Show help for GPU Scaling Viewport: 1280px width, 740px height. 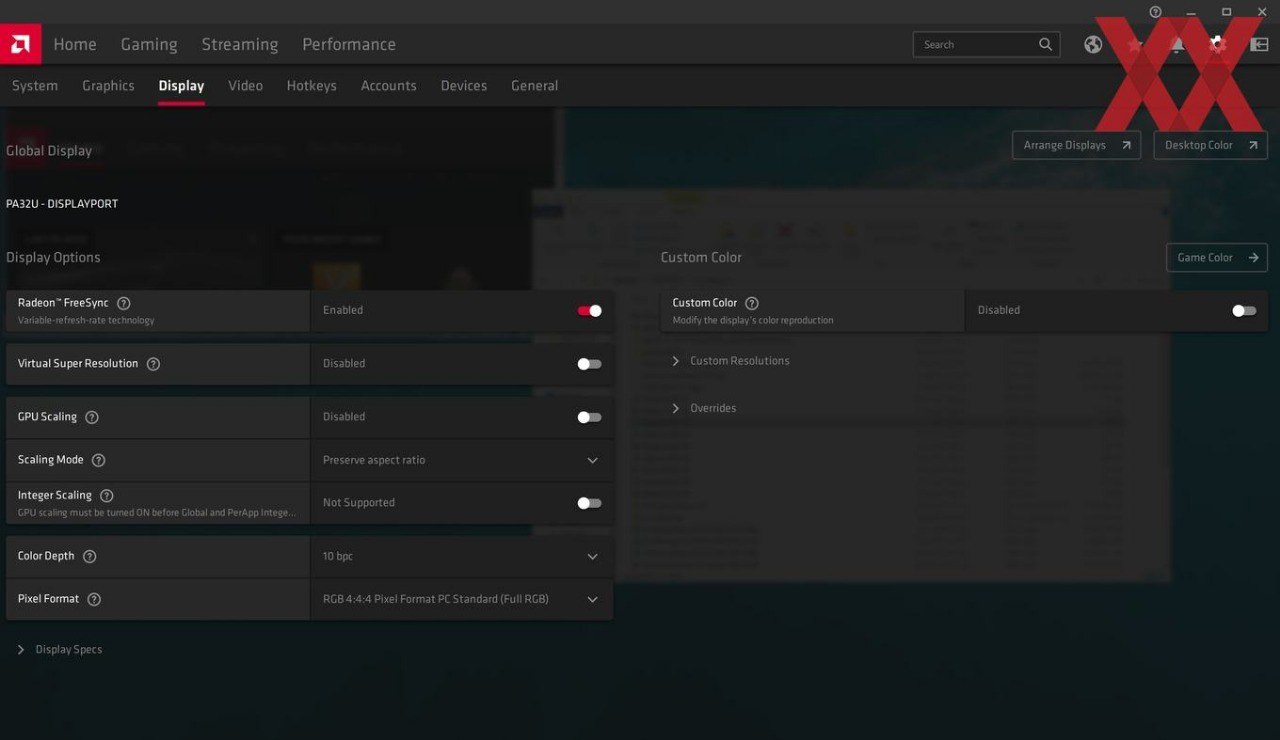click(x=92, y=417)
